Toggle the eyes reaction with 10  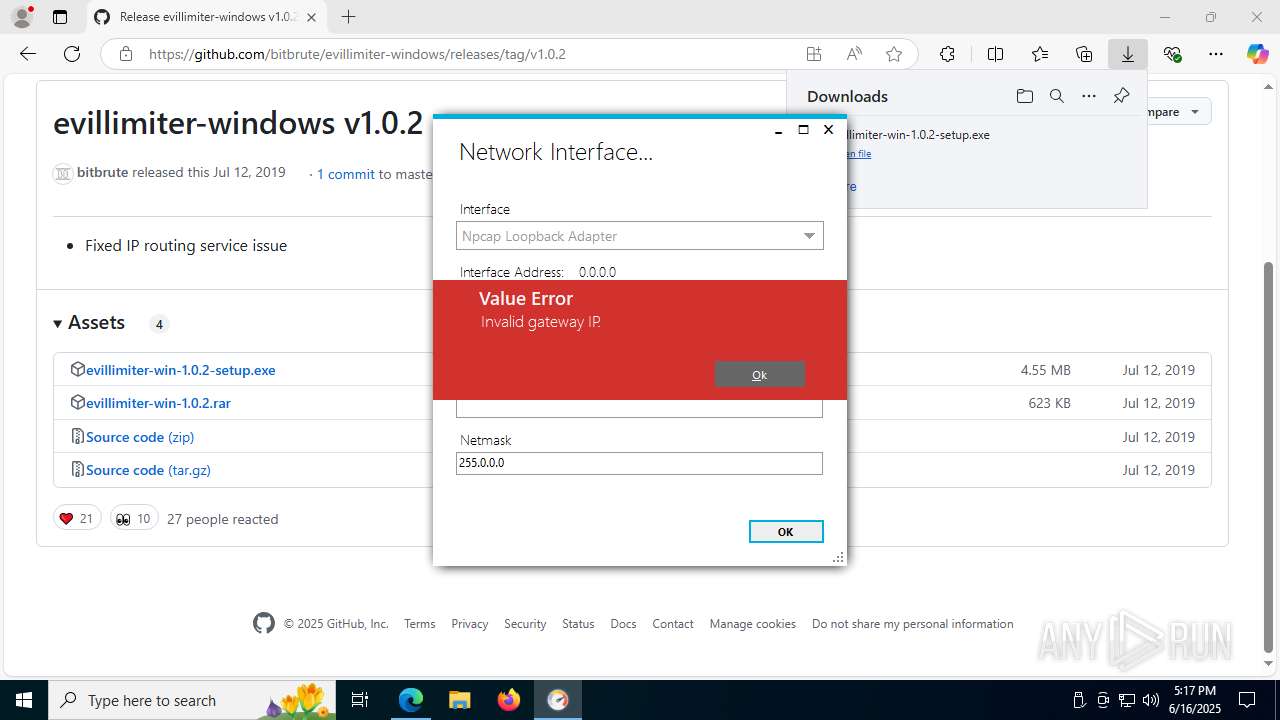[x=133, y=518]
